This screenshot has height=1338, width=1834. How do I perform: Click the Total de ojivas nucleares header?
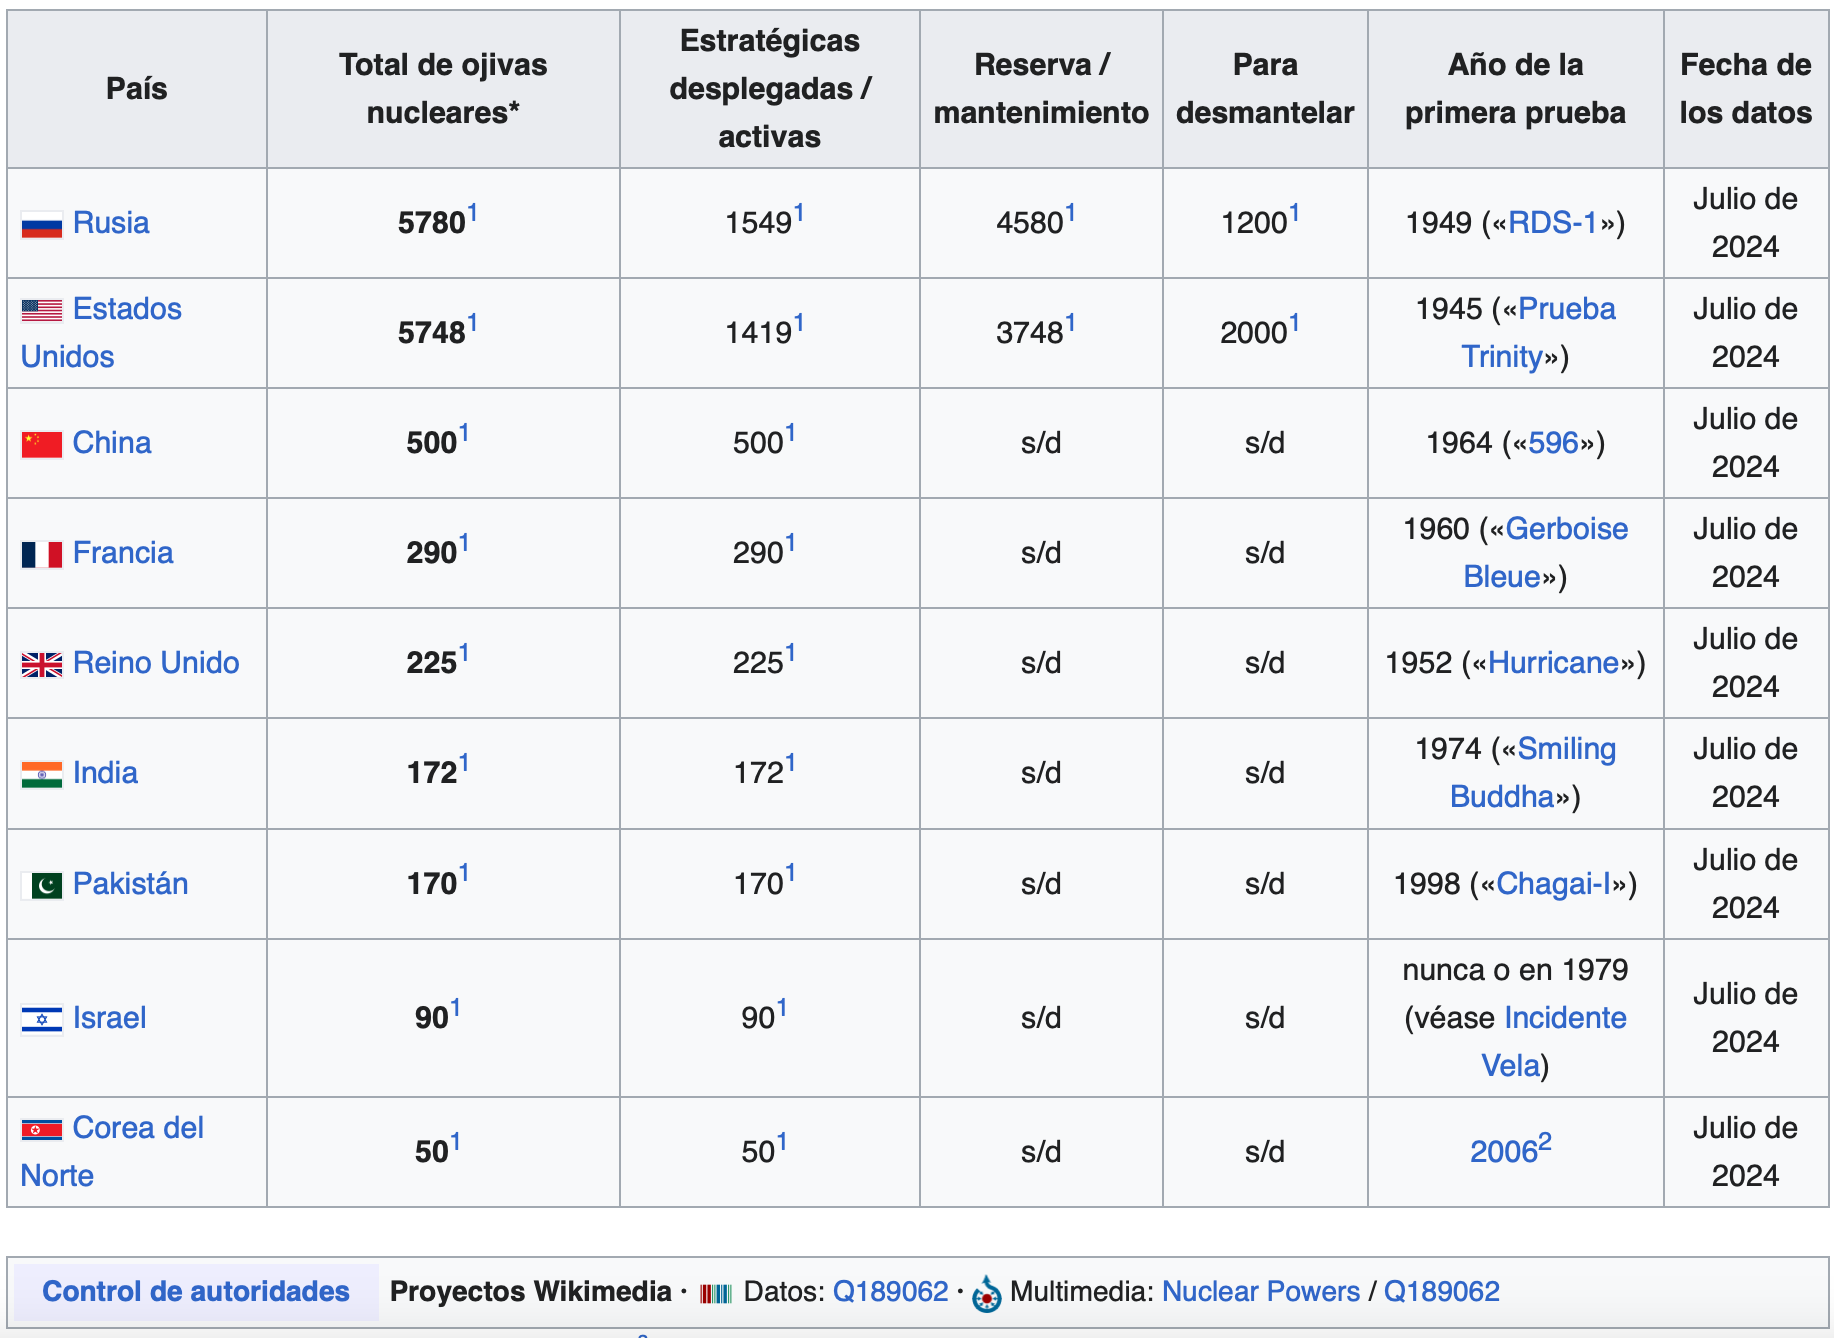click(x=443, y=88)
